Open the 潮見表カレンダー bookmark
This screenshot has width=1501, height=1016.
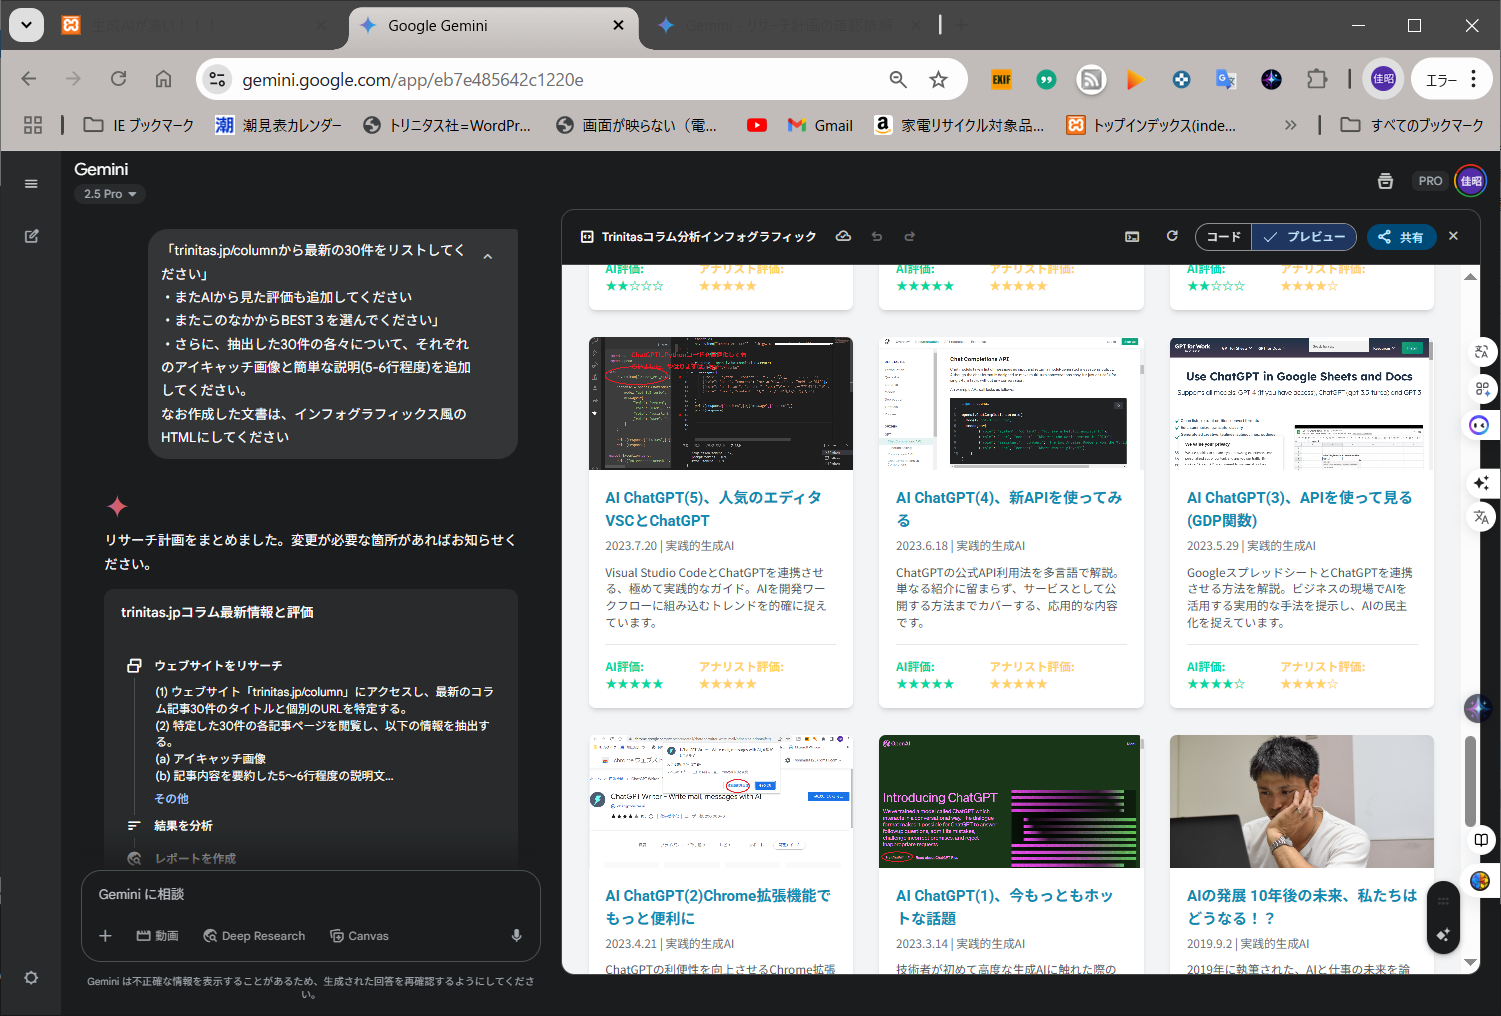(x=278, y=125)
